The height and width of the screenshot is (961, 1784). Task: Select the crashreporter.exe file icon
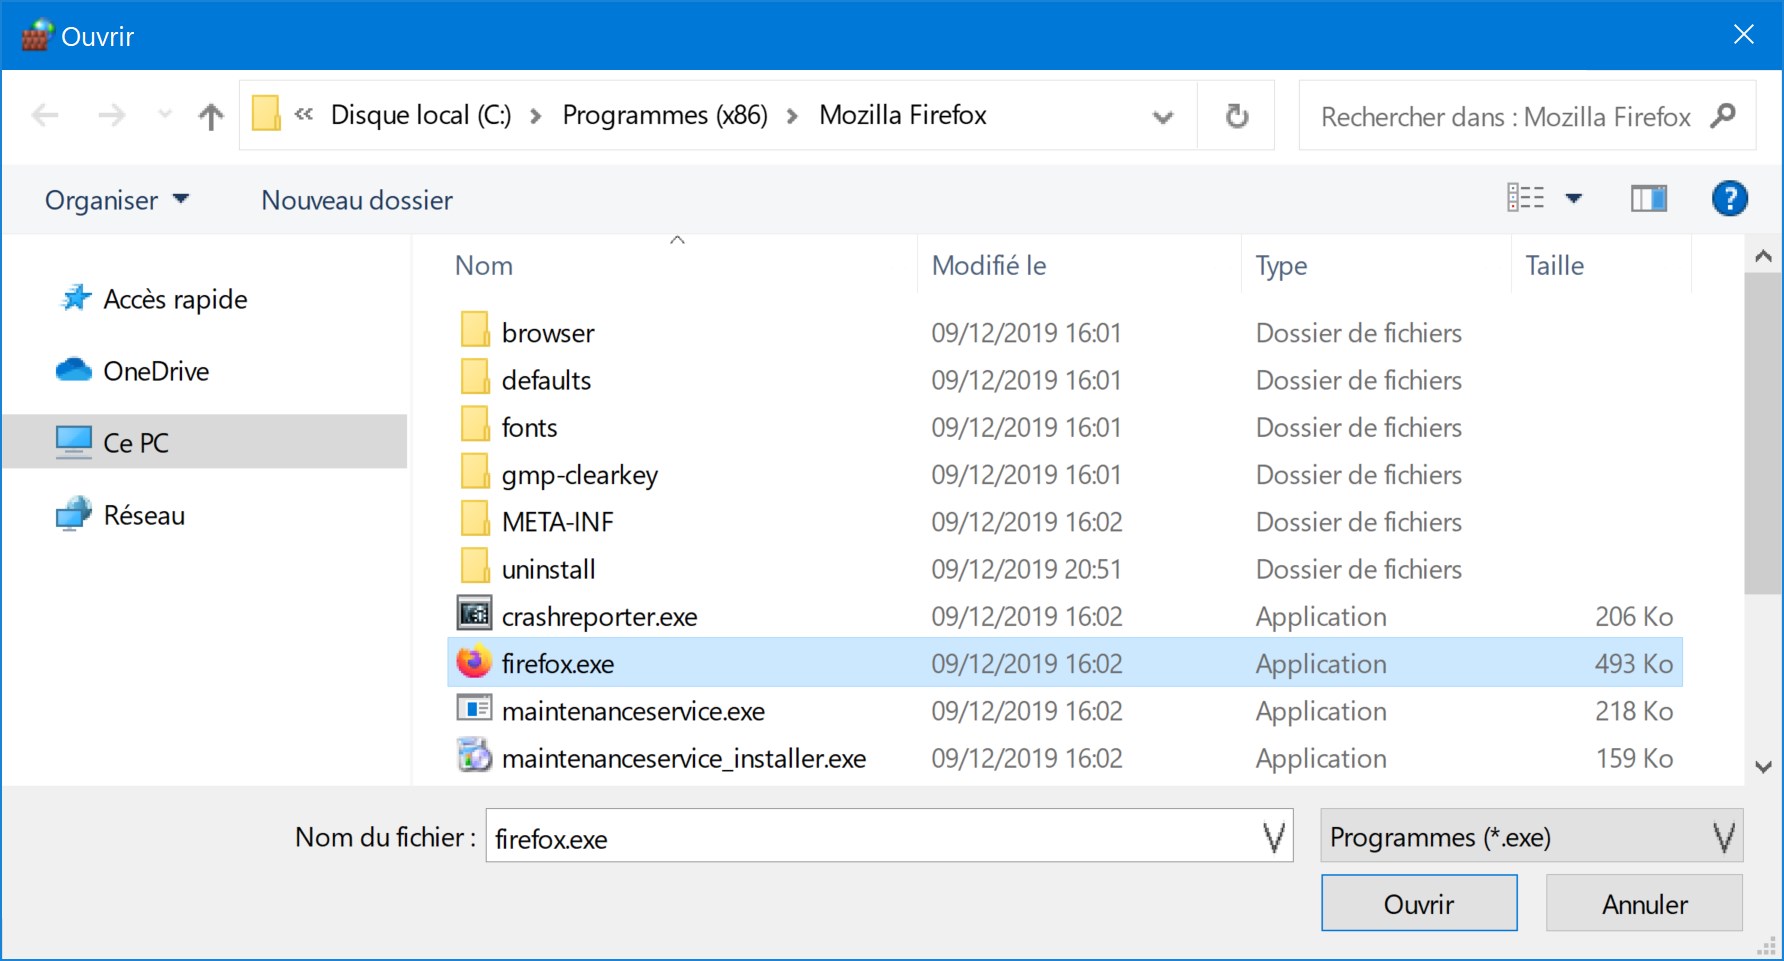click(x=474, y=613)
